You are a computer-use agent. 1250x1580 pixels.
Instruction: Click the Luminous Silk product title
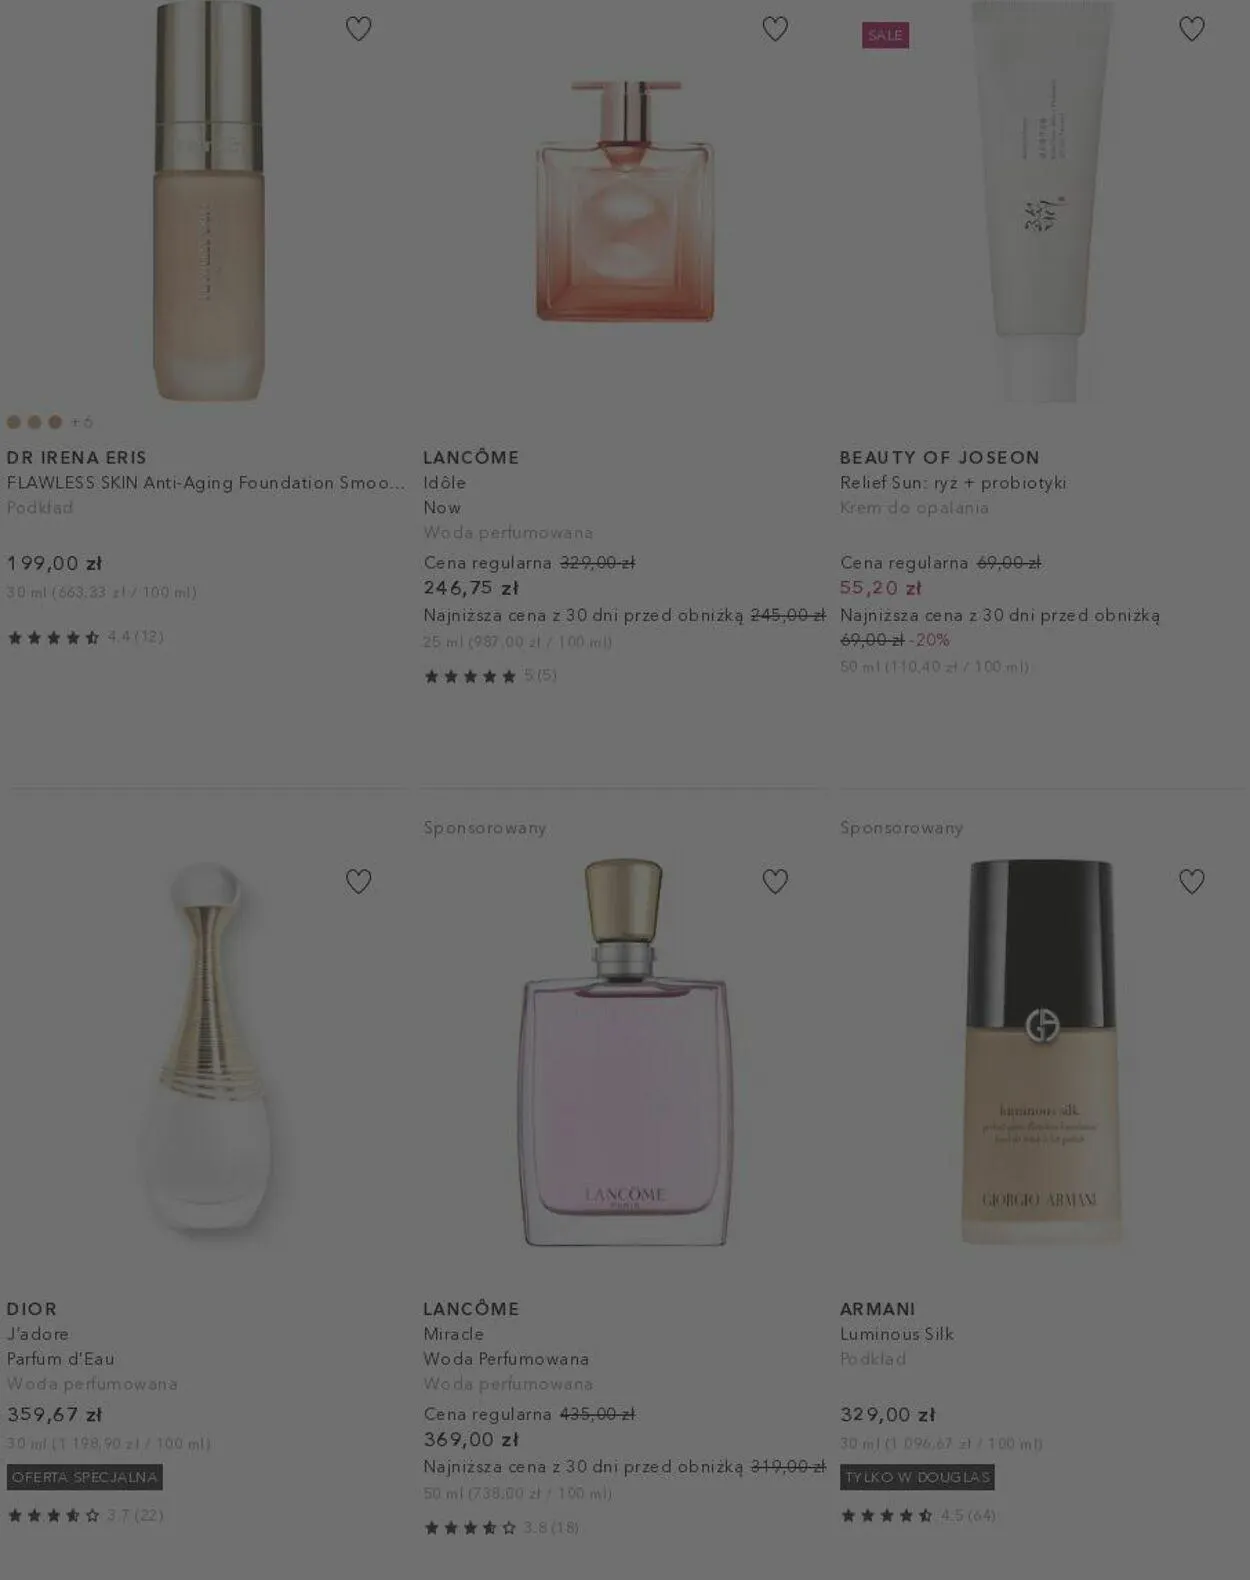pyautogui.click(x=897, y=1334)
